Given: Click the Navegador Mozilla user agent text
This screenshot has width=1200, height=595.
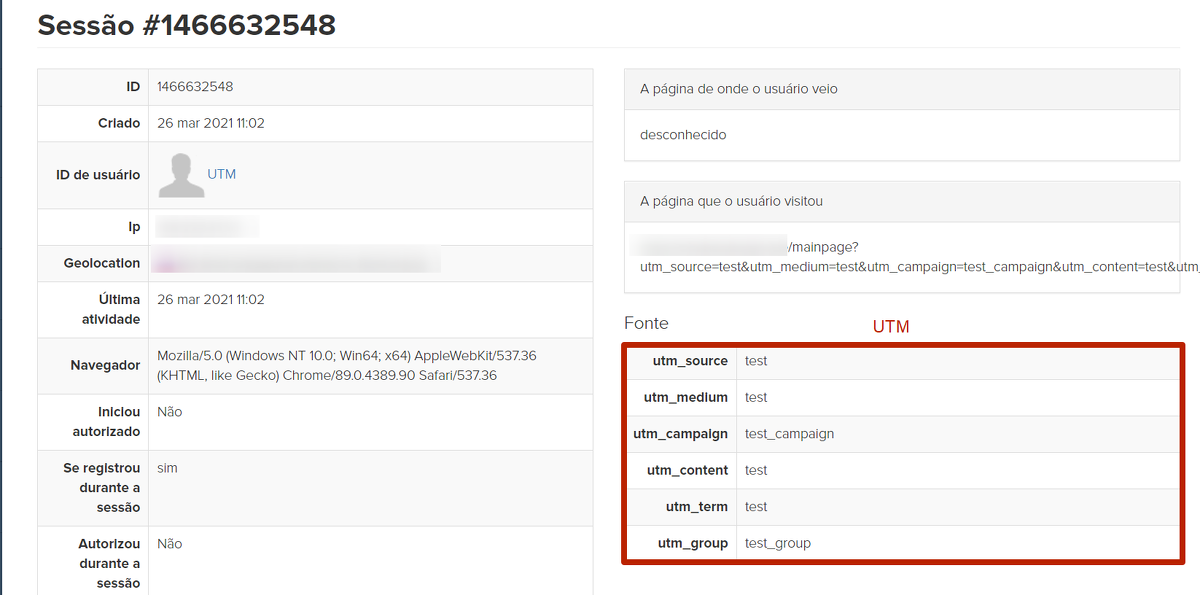Looking at the screenshot, I should pyautogui.click(x=346, y=365).
